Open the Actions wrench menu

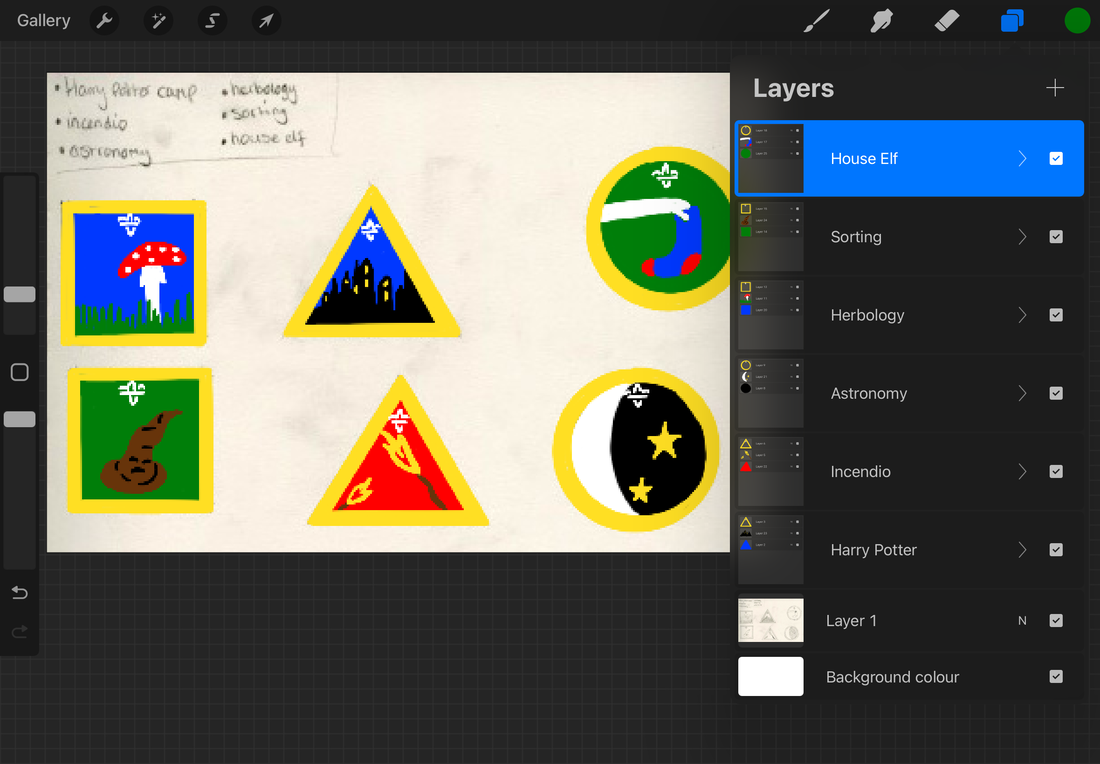click(x=105, y=21)
